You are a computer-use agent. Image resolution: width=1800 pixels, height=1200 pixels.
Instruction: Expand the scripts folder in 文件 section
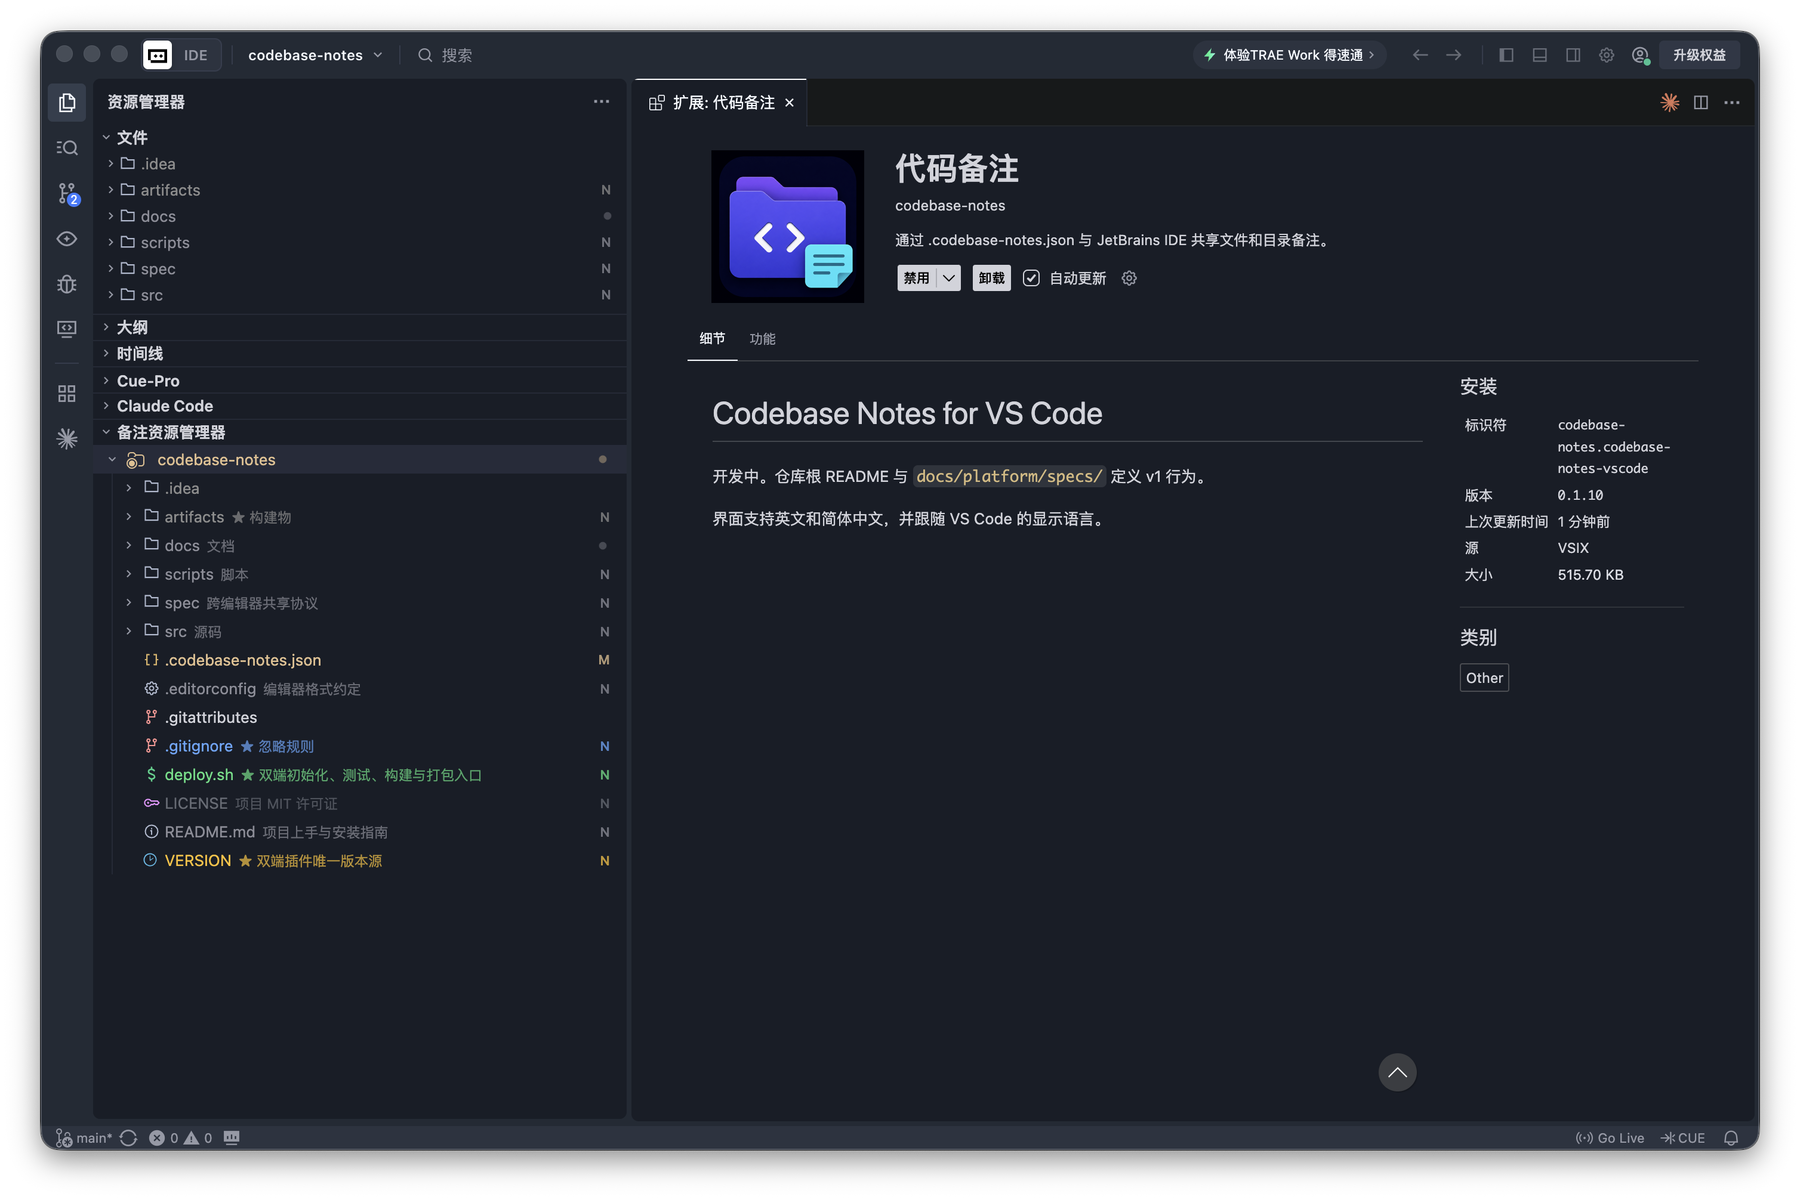[360, 242]
